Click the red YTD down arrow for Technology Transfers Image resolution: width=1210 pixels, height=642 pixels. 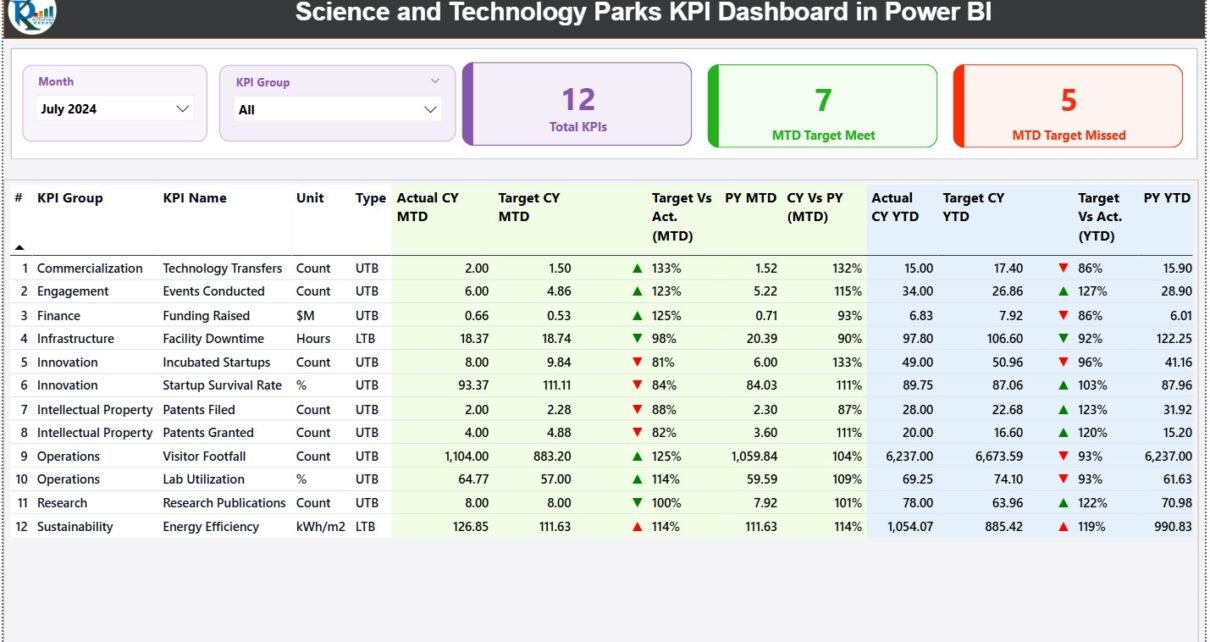pyautogui.click(x=1063, y=269)
